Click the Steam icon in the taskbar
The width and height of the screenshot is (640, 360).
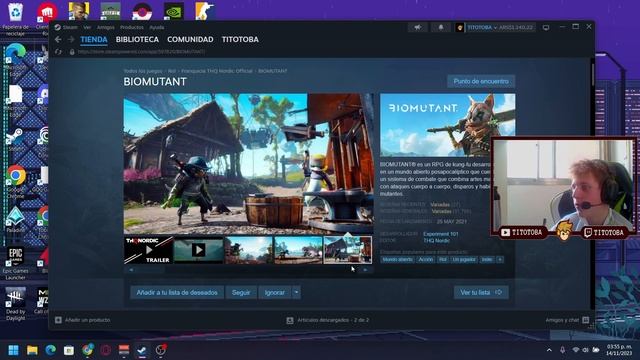pos(142,350)
